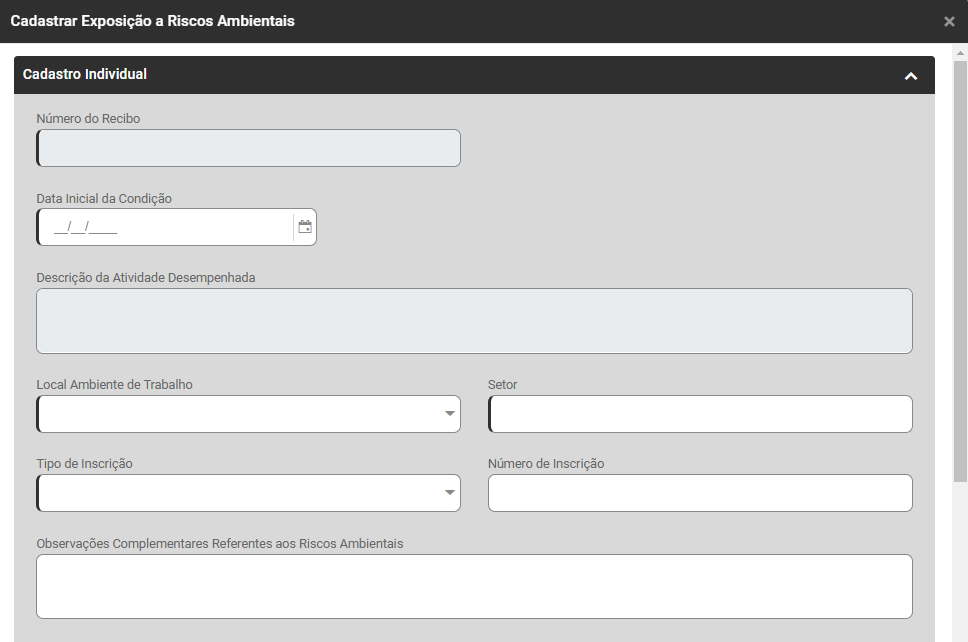Expand Local Ambiente de Trabalho dropdown arrow
Image resolution: width=968 pixels, height=642 pixels.
pyautogui.click(x=450, y=414)
